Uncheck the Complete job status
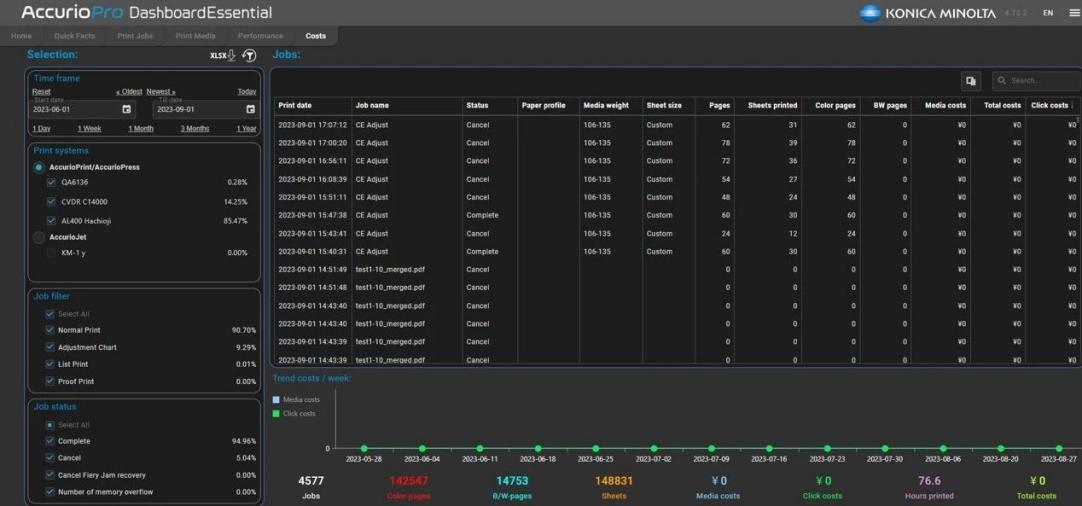 pos(50,441)
